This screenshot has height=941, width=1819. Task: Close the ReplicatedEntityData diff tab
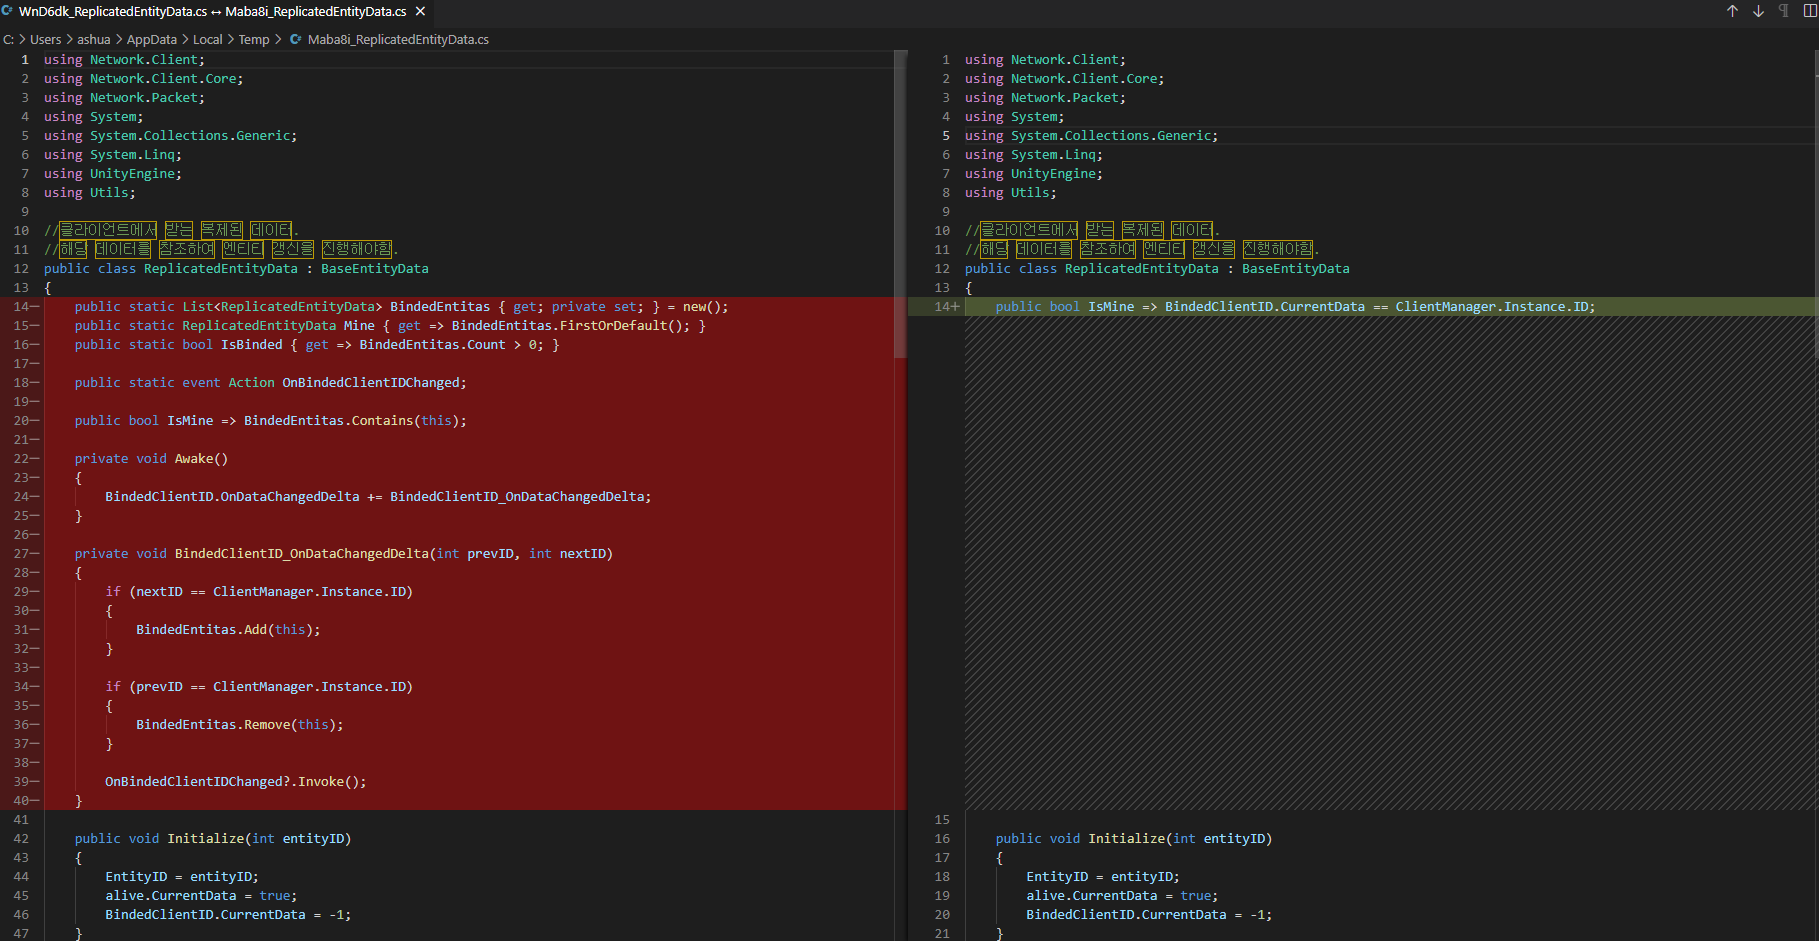click(420, 11)
